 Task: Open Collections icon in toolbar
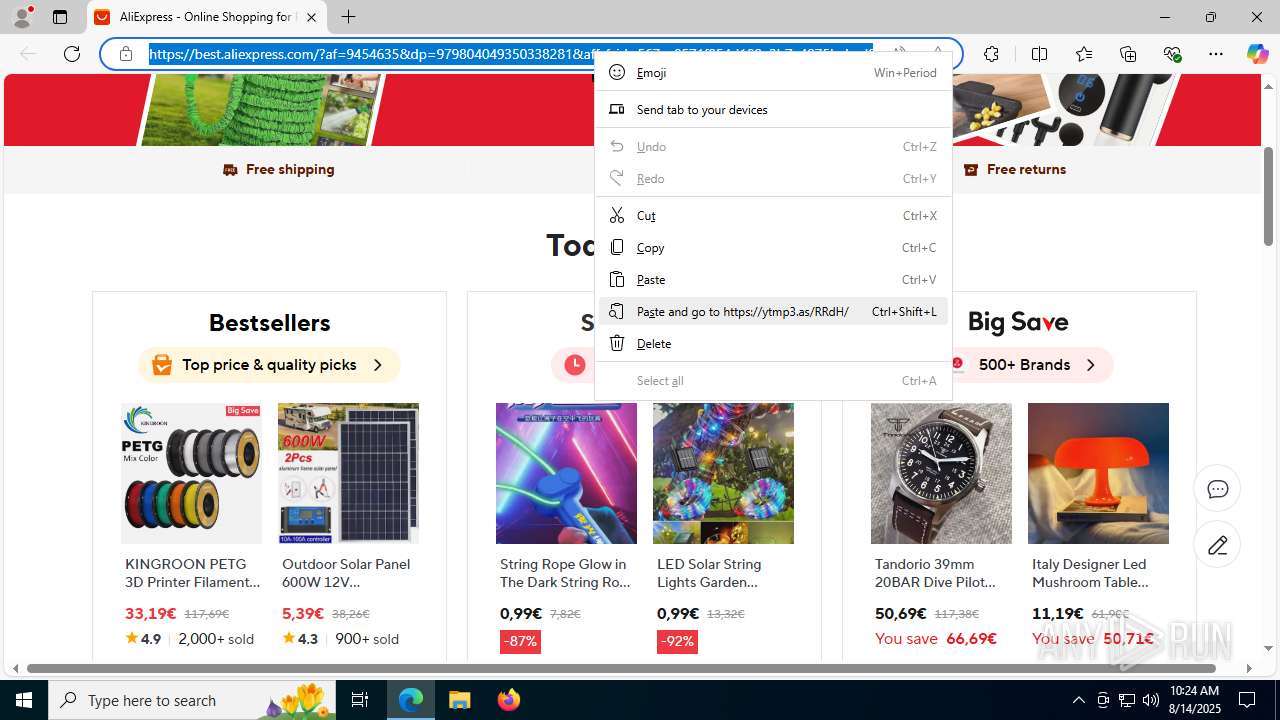pyautogui.click(x=1128, y=54)
